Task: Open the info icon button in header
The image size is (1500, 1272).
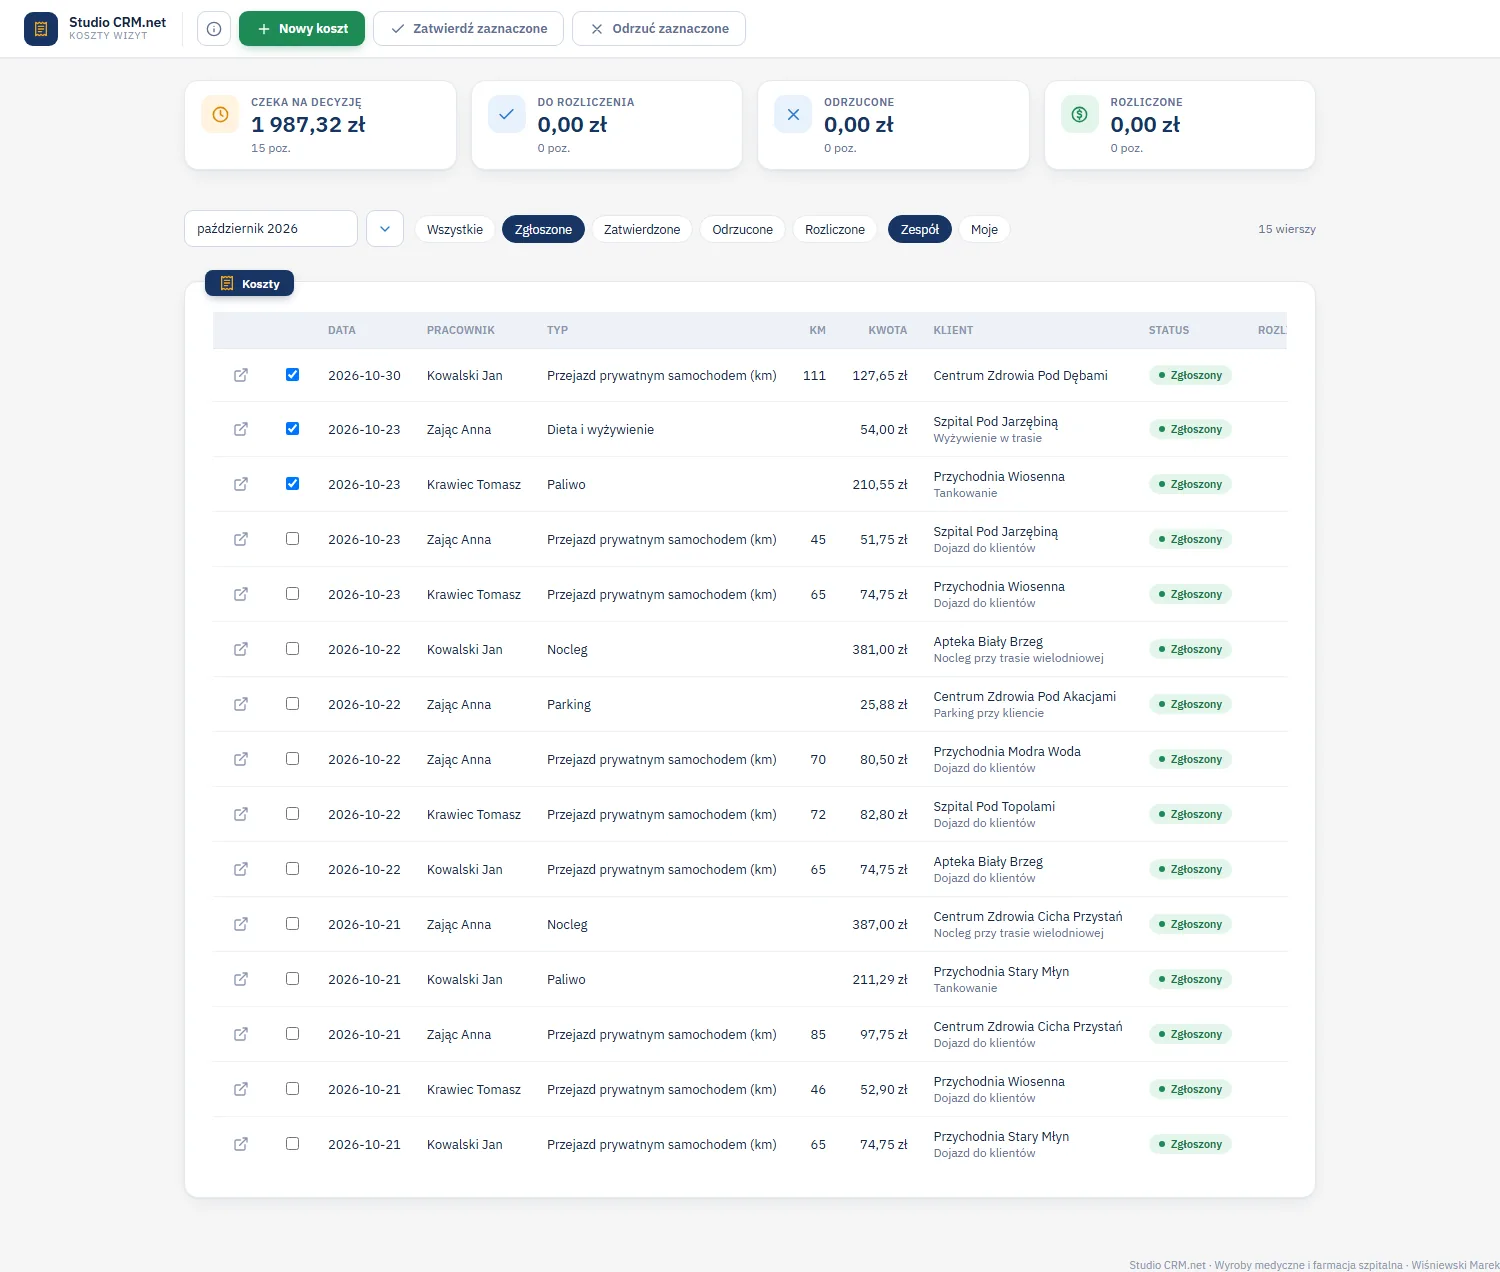Action: (214, 29)
